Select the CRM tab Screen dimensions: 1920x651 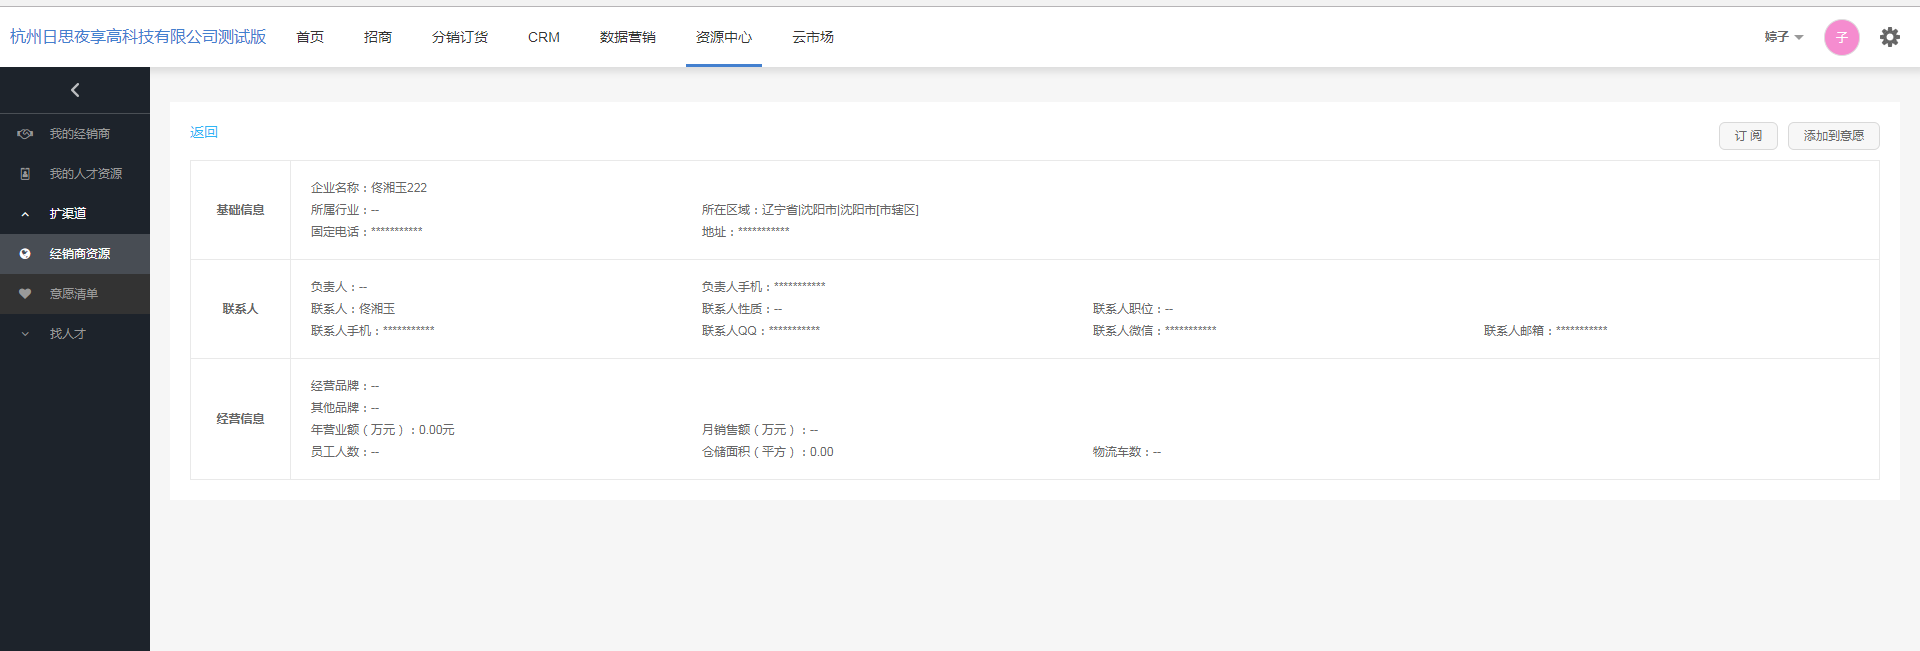544,37
